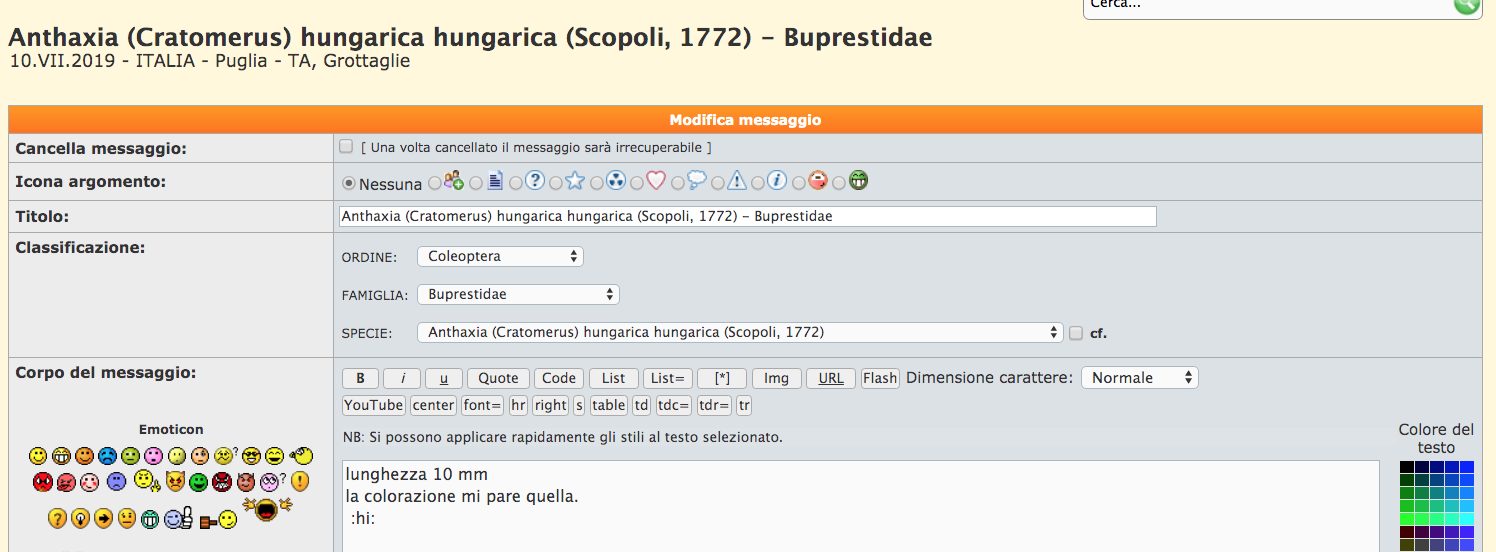Tick the Cancella messaggio checkbox

coord(346,147)
